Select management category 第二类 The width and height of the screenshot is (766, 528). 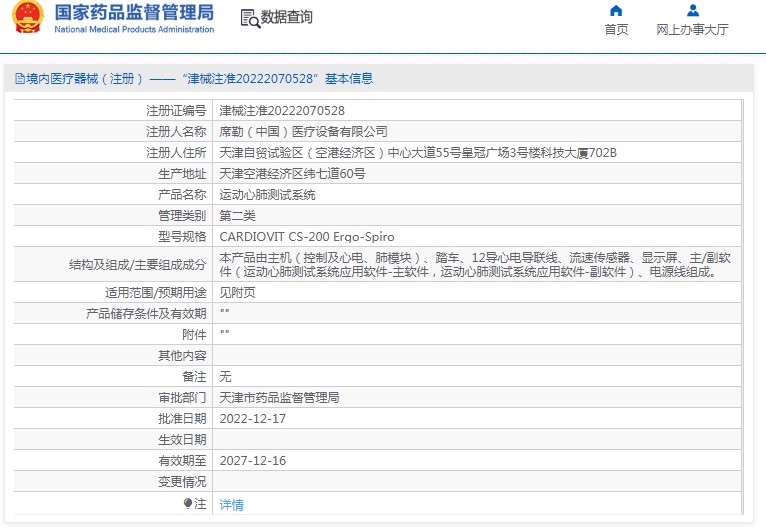tap(237, 216)
